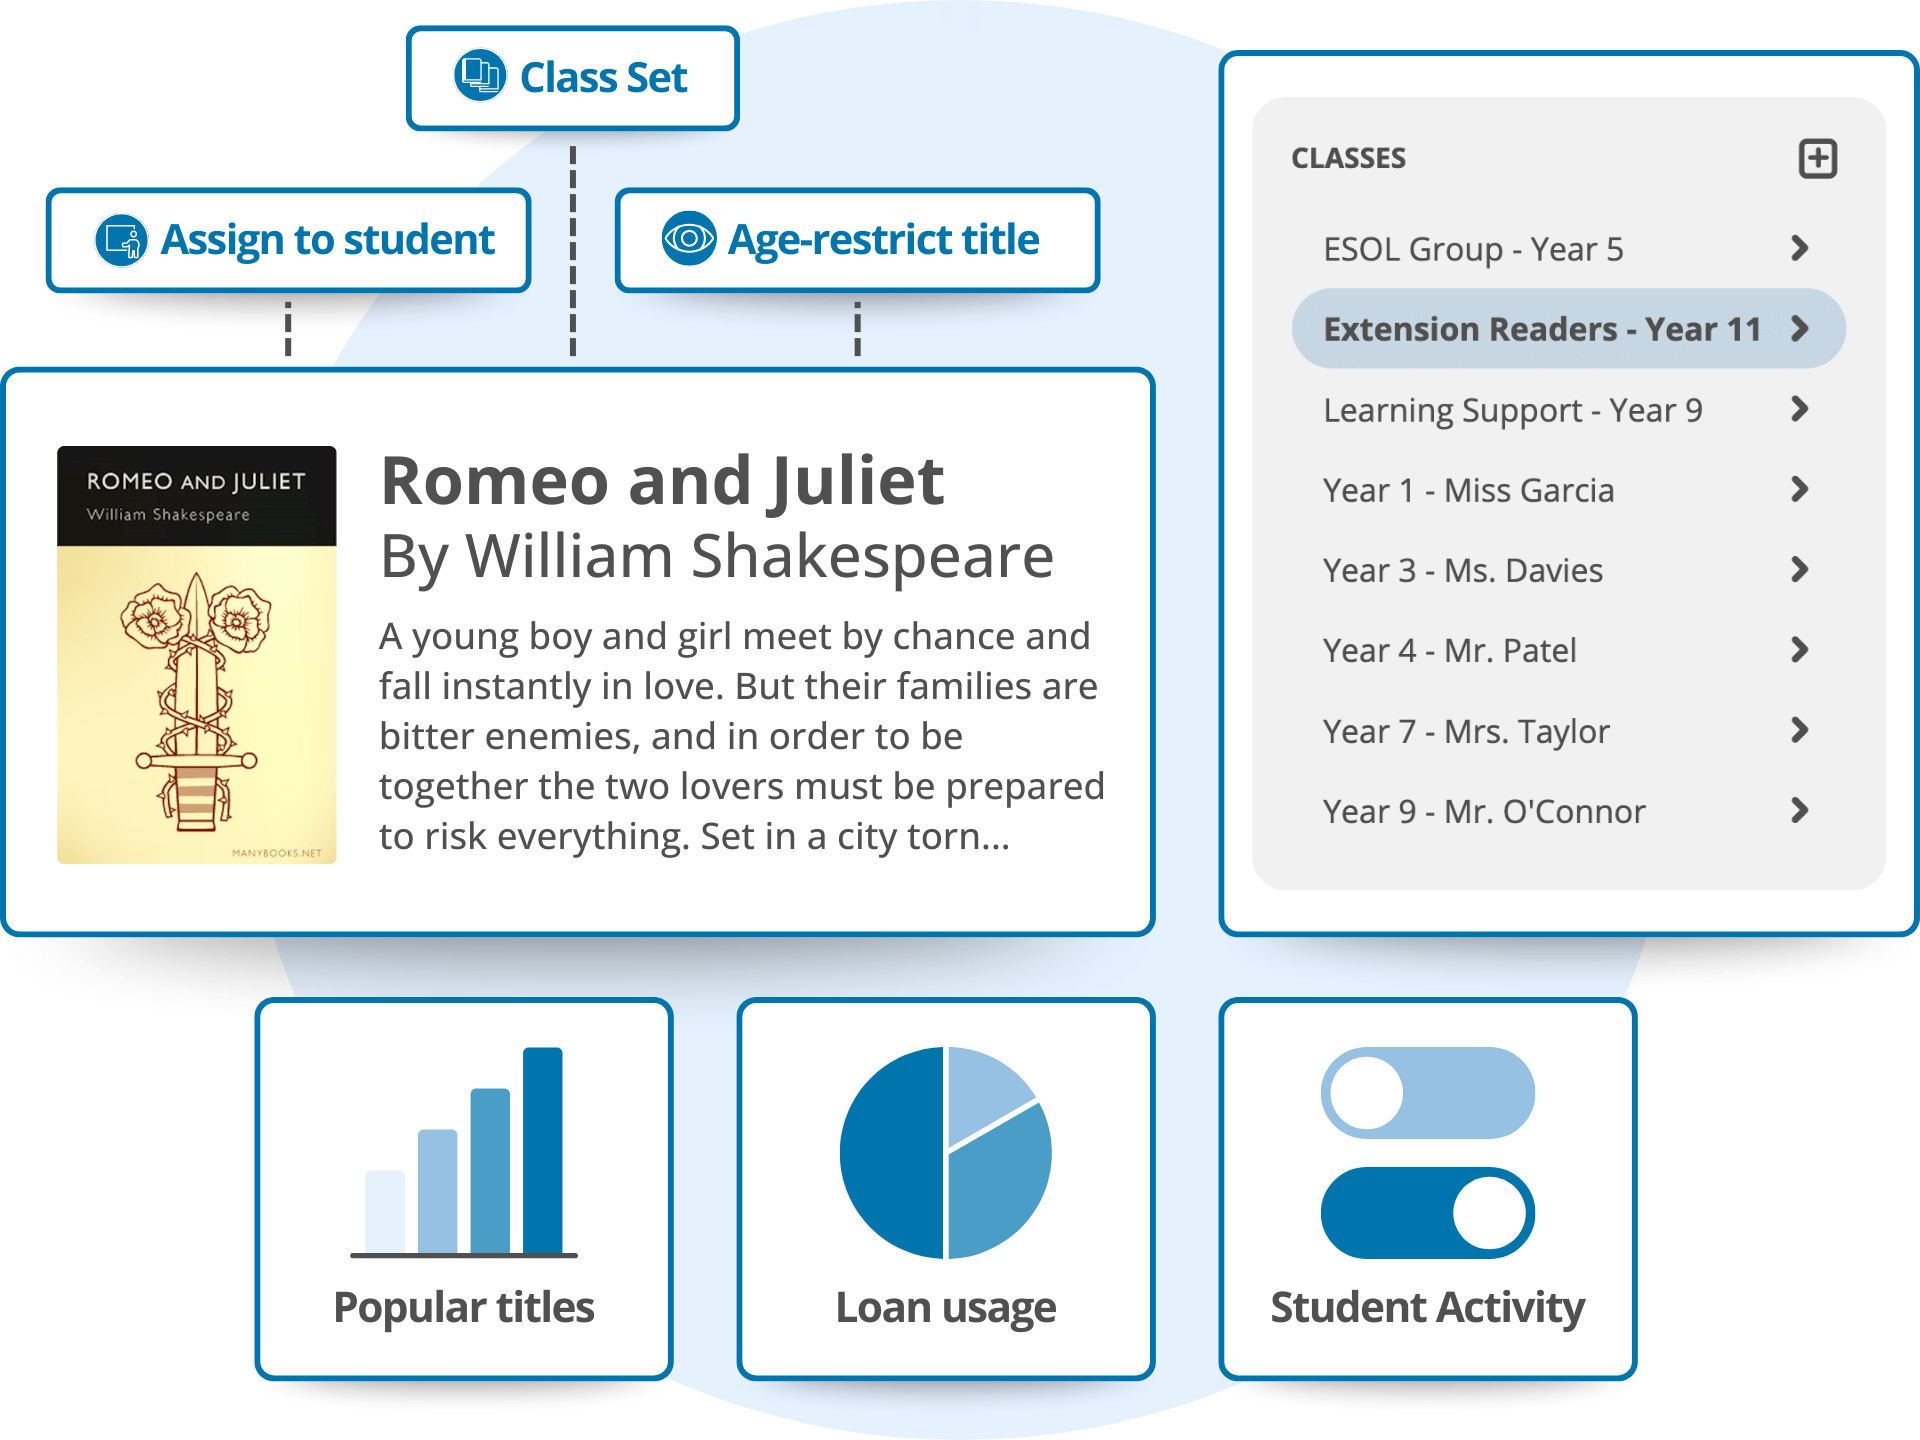Expand the ESOL Group - Year 5 chevron
This screenshot has width=1920, height=1440.
tap(1801, 249)
